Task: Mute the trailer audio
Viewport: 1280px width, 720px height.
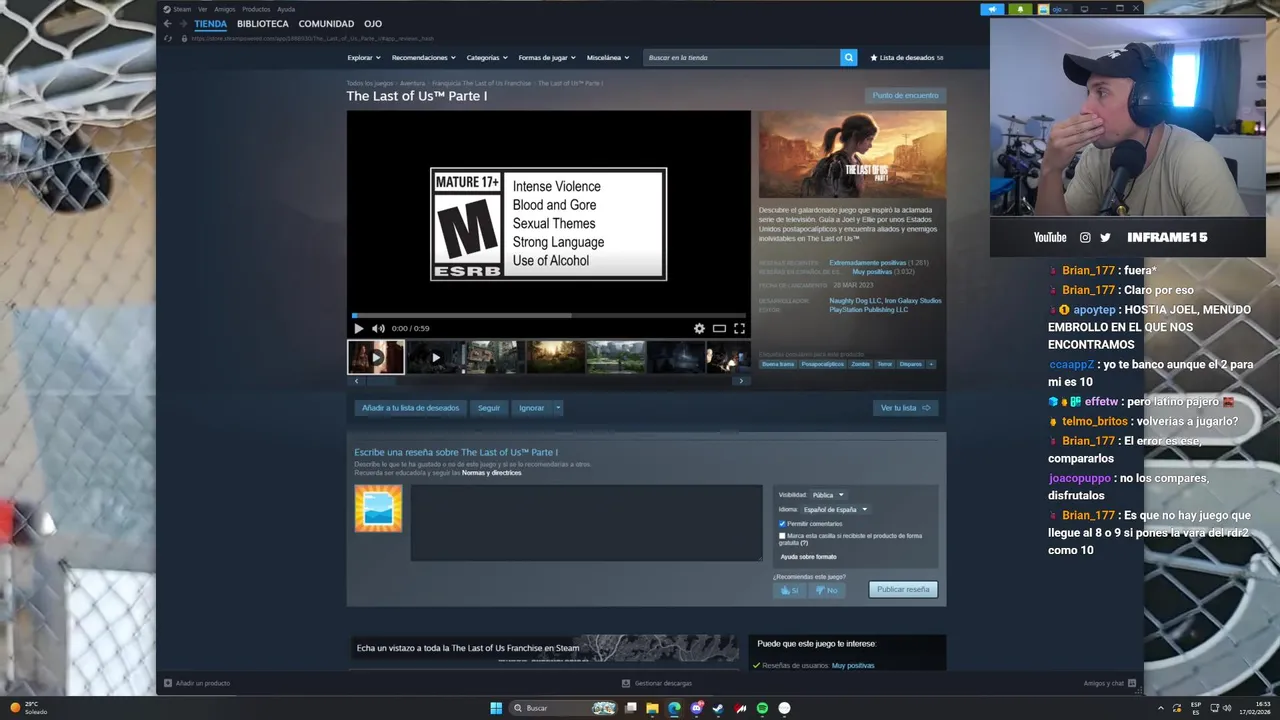Action: pos(378,328)
